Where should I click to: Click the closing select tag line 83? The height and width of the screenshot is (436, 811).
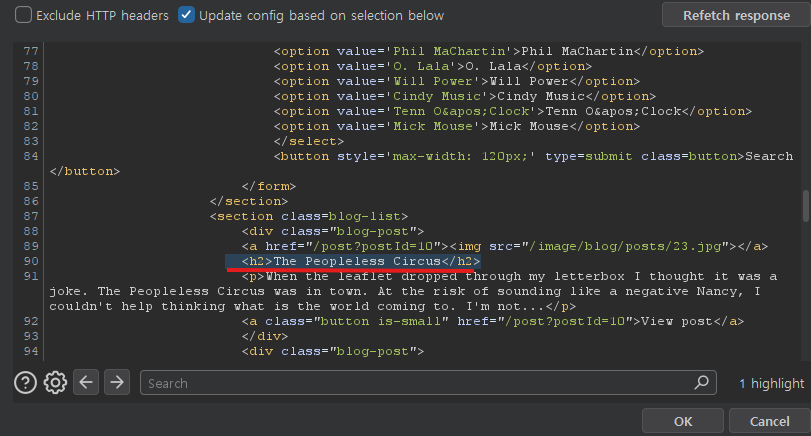click(309, 141)
